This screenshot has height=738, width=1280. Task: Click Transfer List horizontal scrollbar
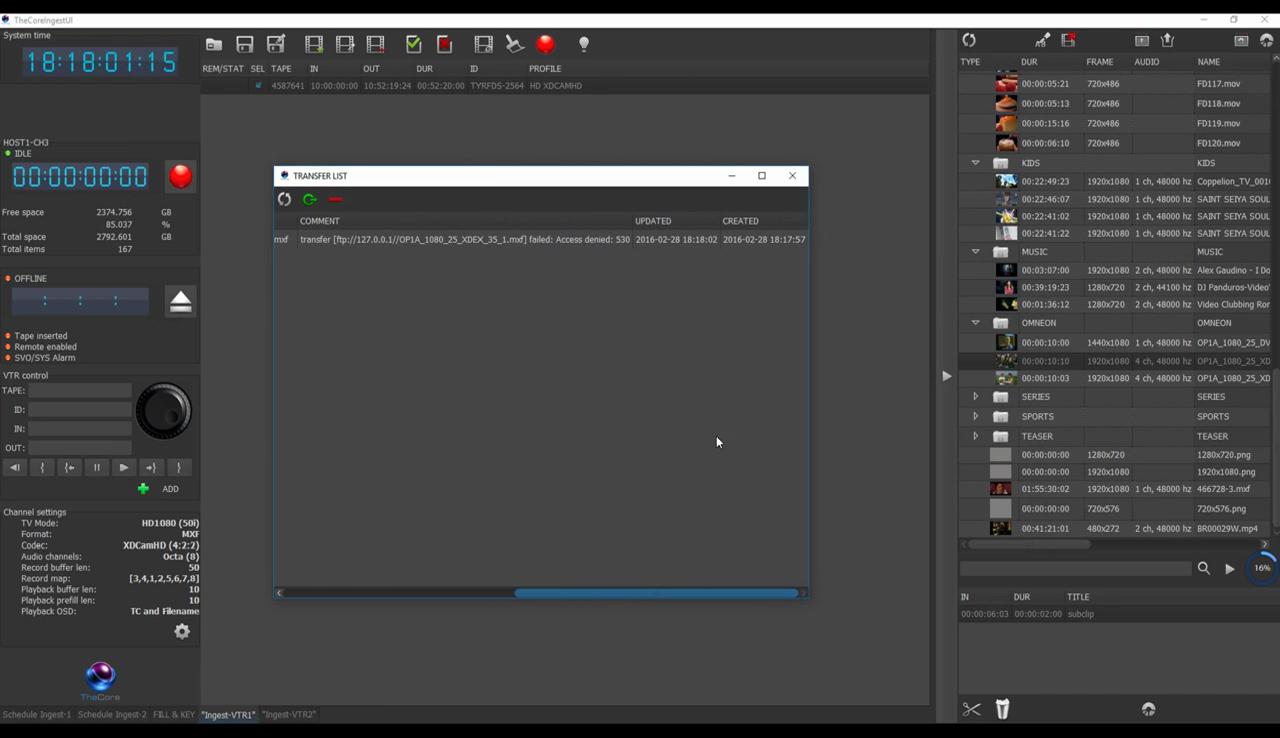(x=656, y=593)
